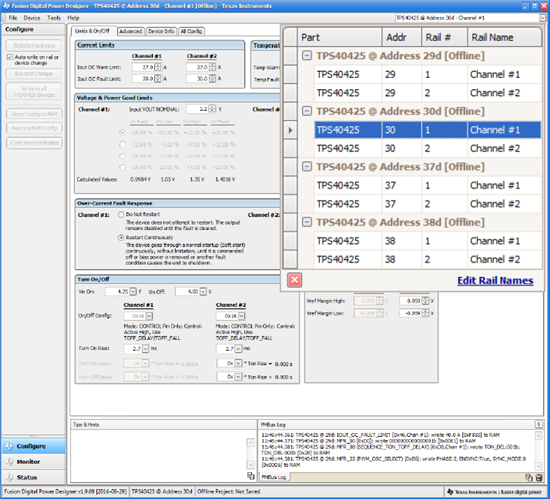
Task: Open the Channel #1 Turn On Rise dropdown
Action: (x=145, y=349)
